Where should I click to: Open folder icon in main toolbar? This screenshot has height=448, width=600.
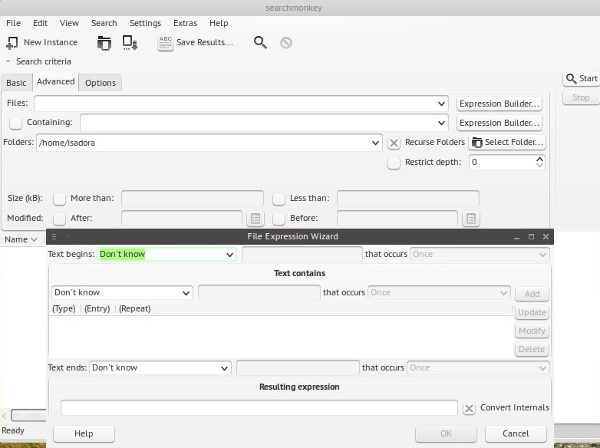[104, 43]
